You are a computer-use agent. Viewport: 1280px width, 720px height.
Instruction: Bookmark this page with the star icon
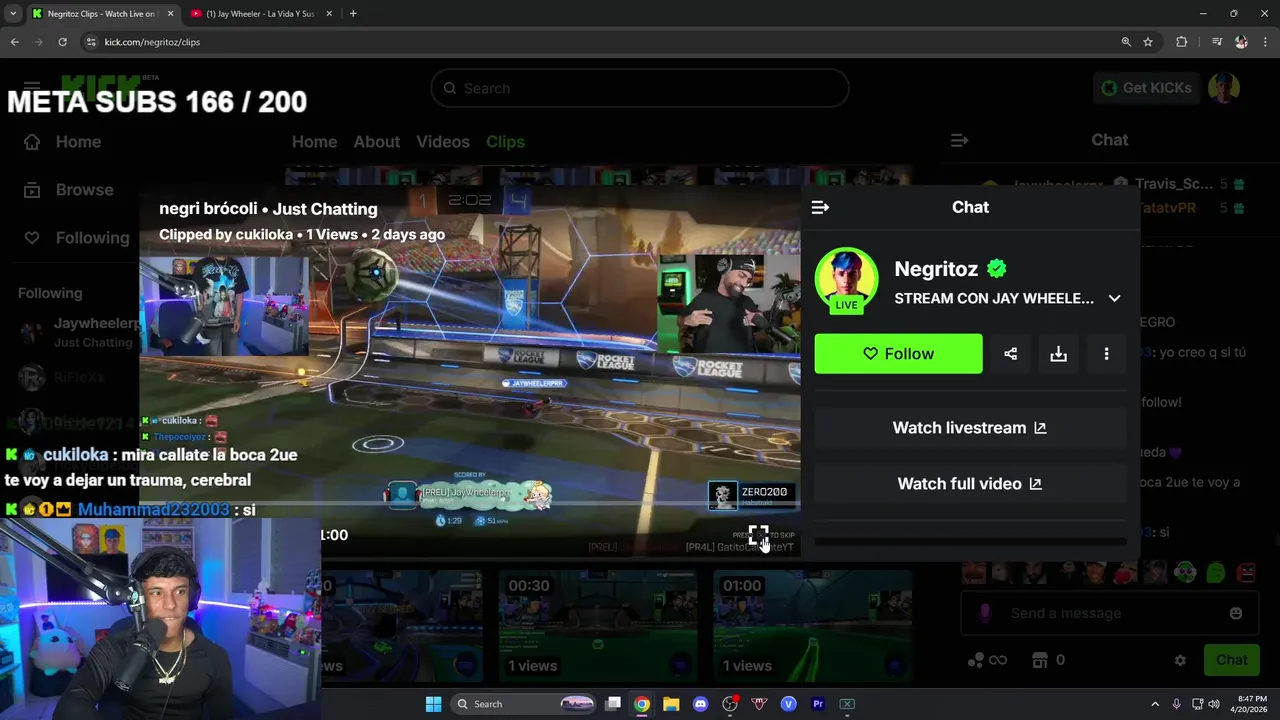[x=1148, y=42]
